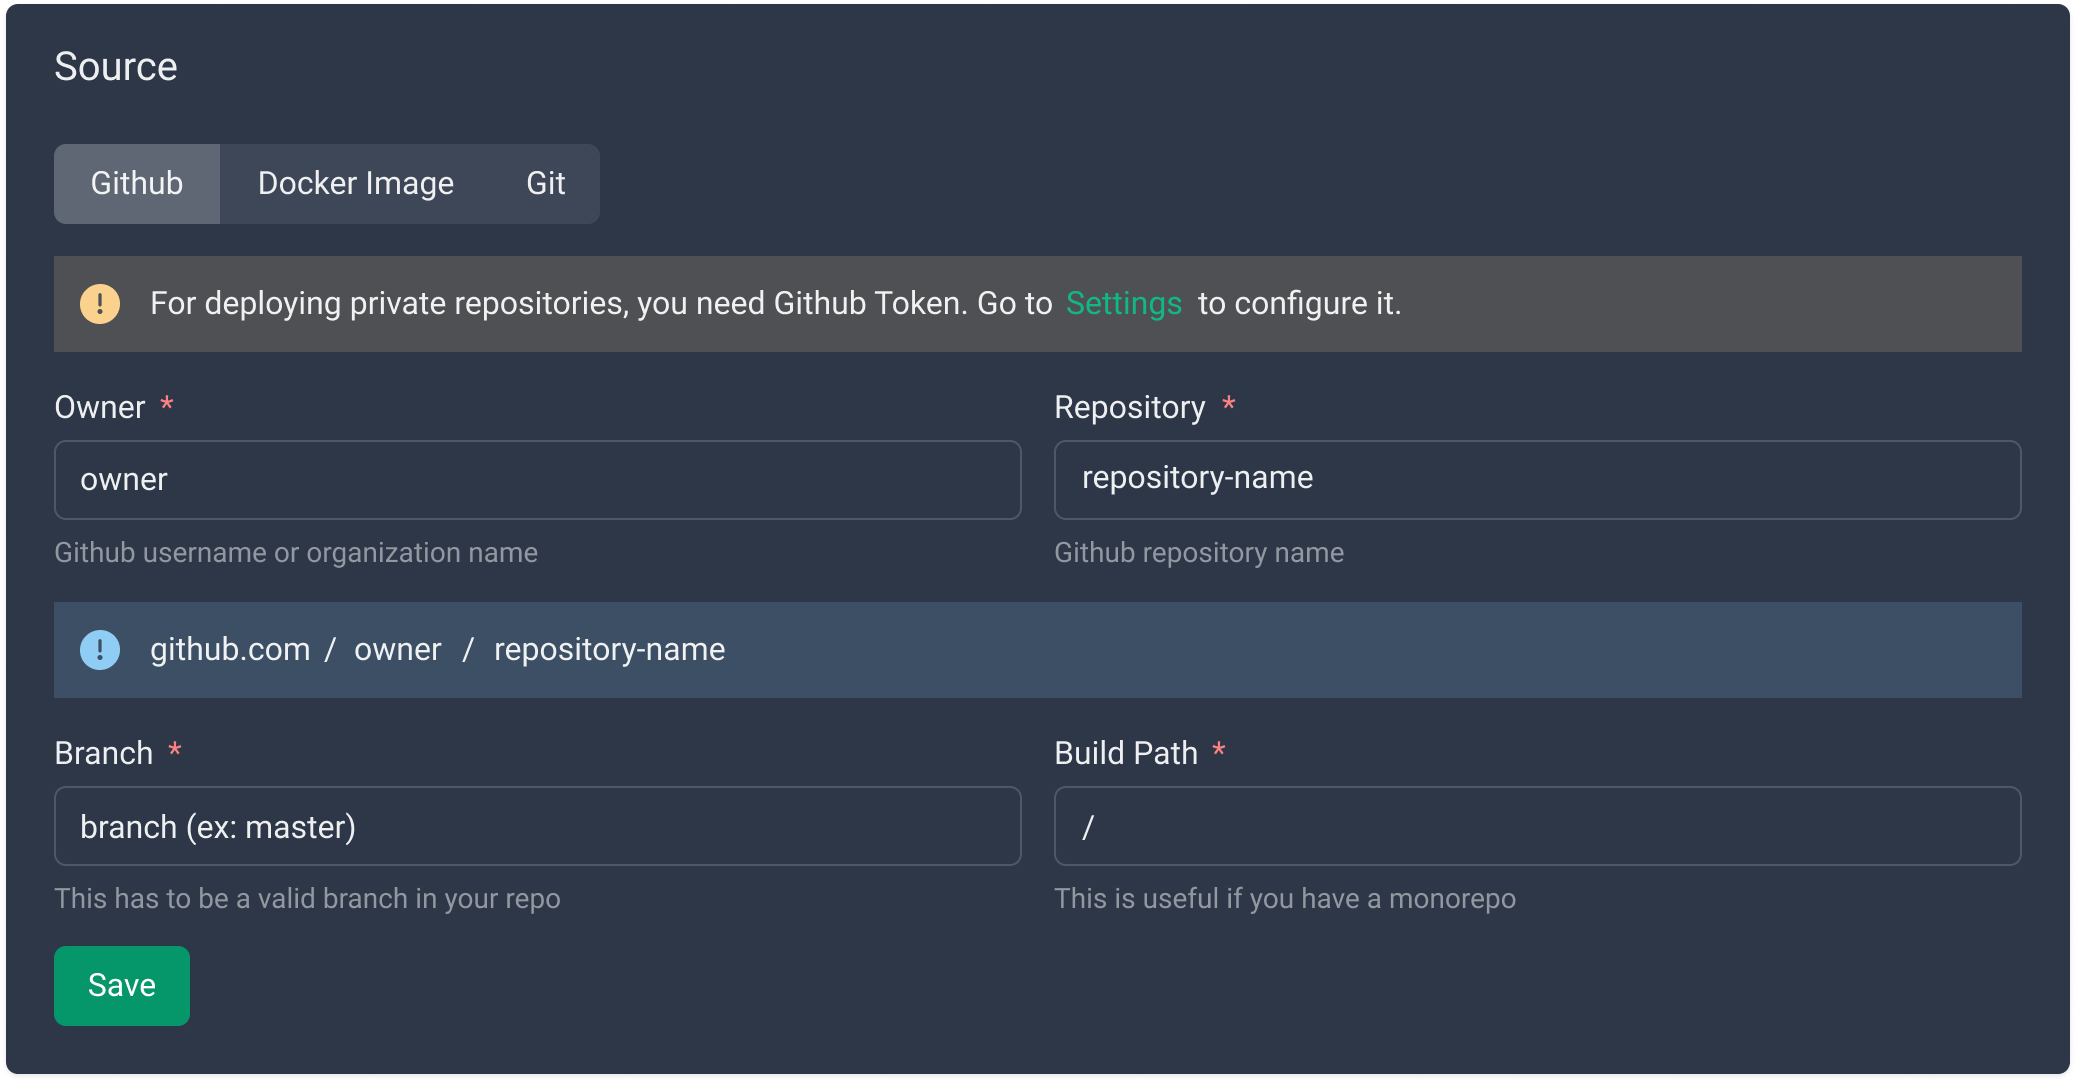Viewport: 2076px width, 1082px height.
Task: Click the required asterisk next to Owner
Action: pyautogui.click(x=168, y=404)
